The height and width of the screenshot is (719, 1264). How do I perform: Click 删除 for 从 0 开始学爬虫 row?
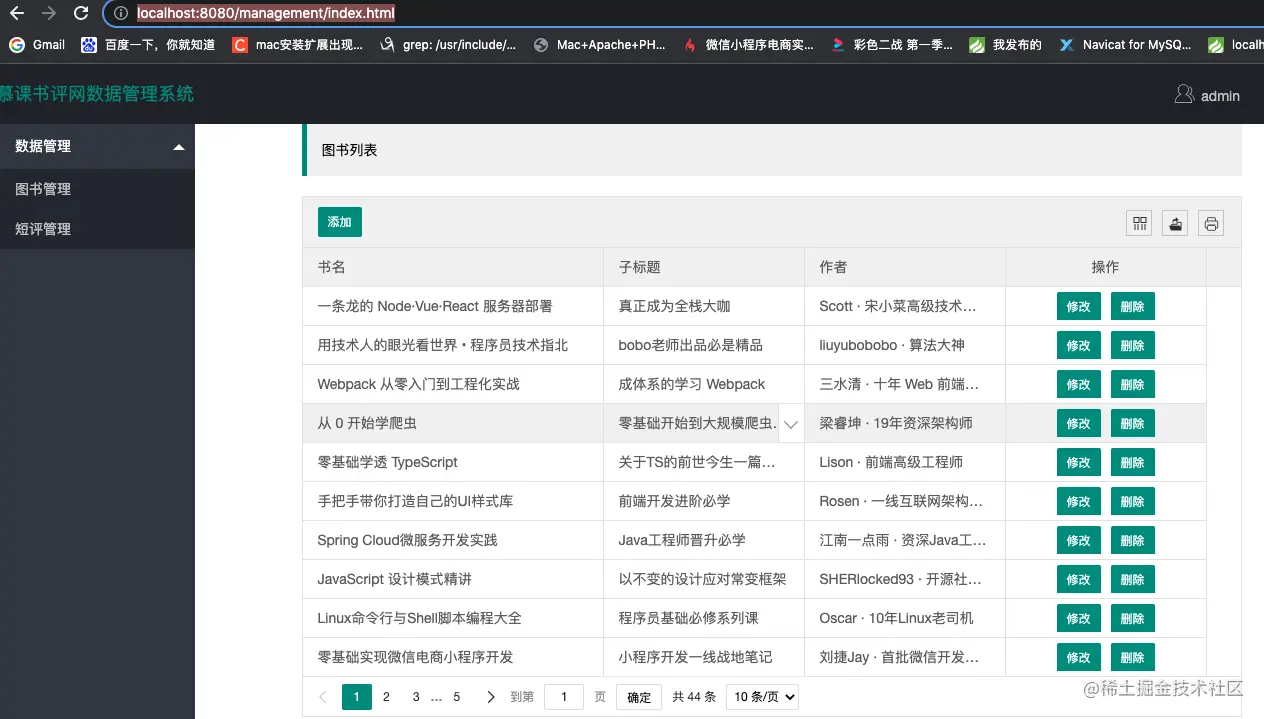[x=1133, y=423]
